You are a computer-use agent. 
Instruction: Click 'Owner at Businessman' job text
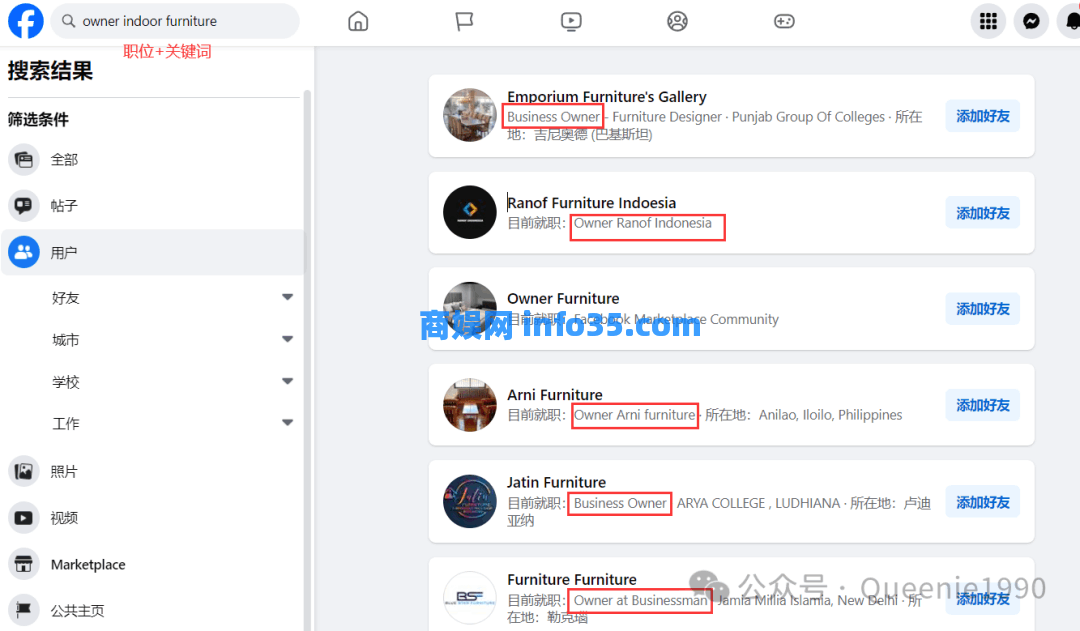coord(641,601)
